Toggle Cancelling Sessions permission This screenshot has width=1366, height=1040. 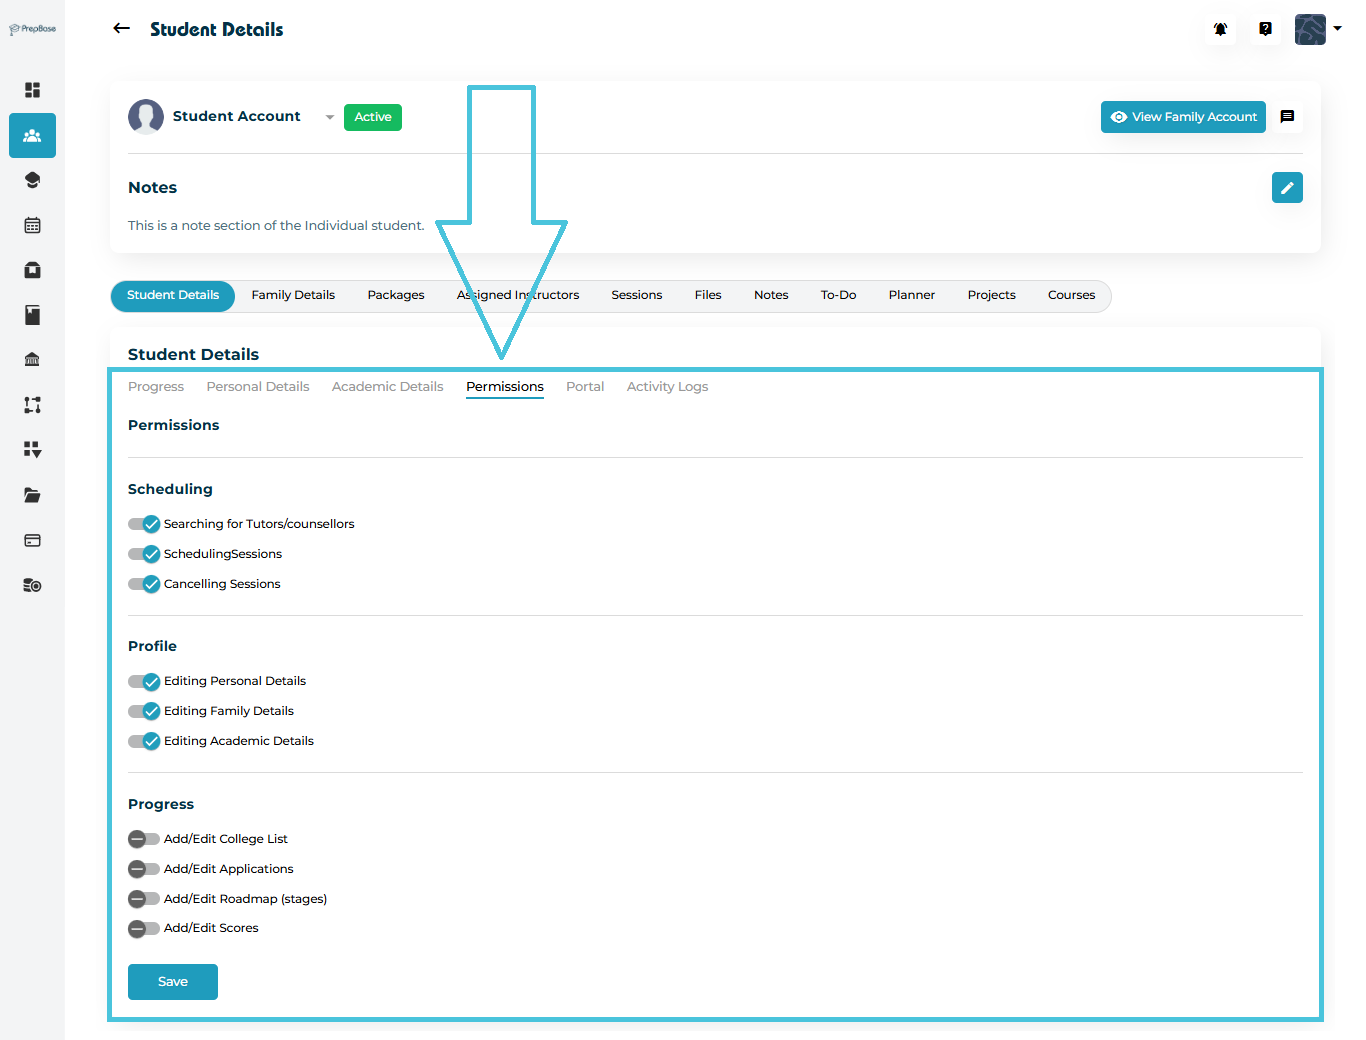[144, 584]
